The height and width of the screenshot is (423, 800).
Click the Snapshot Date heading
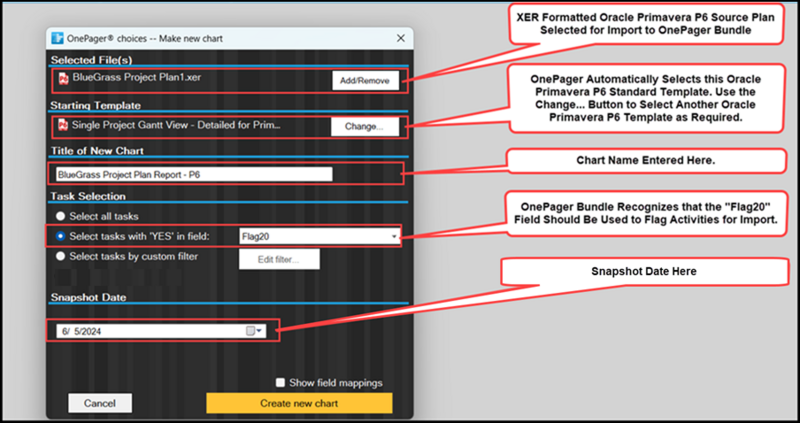pos(88,297)
